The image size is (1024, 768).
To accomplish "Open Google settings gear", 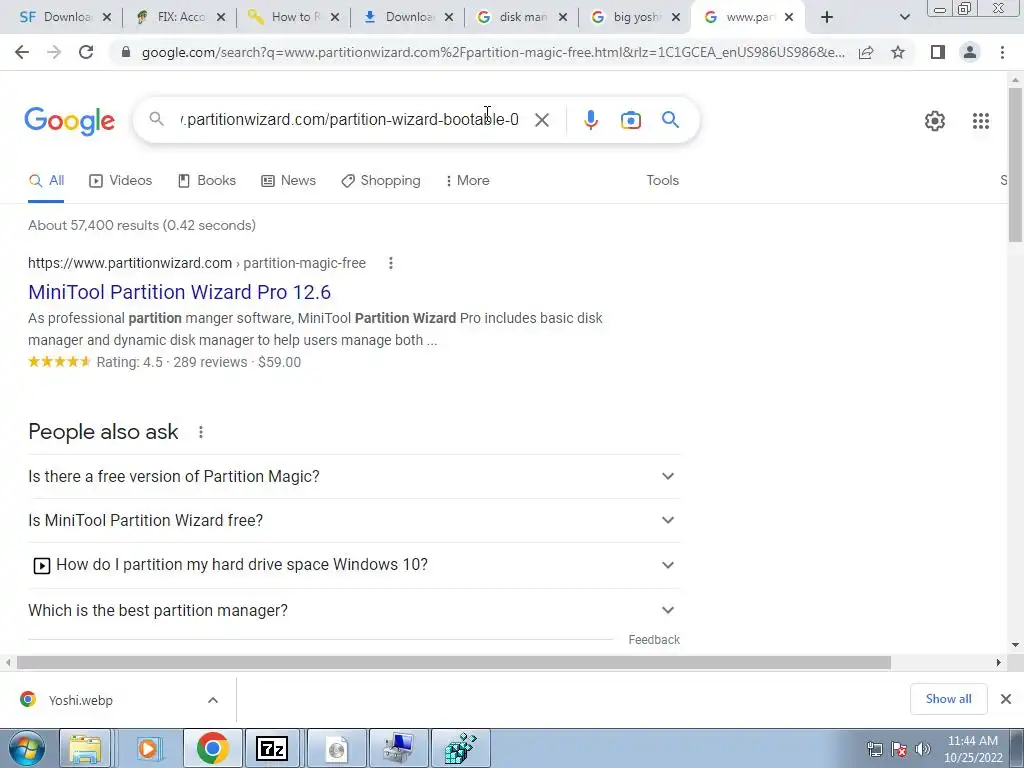I will pos(935,121).
